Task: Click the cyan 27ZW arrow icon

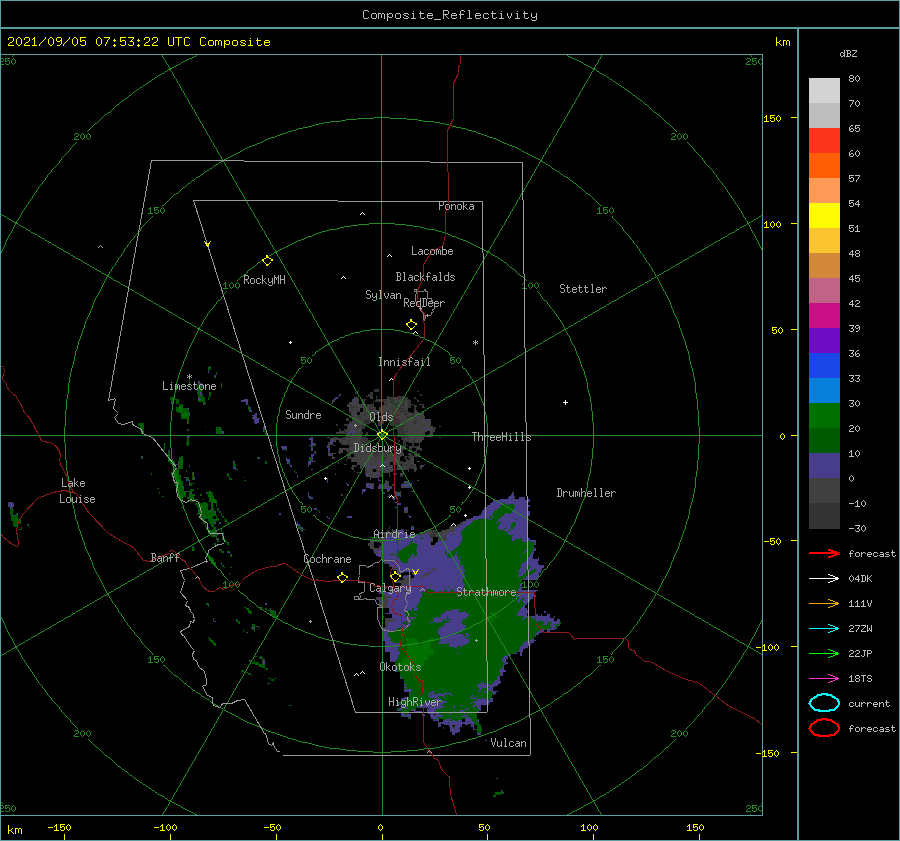Action: click(x=824, y=629)
